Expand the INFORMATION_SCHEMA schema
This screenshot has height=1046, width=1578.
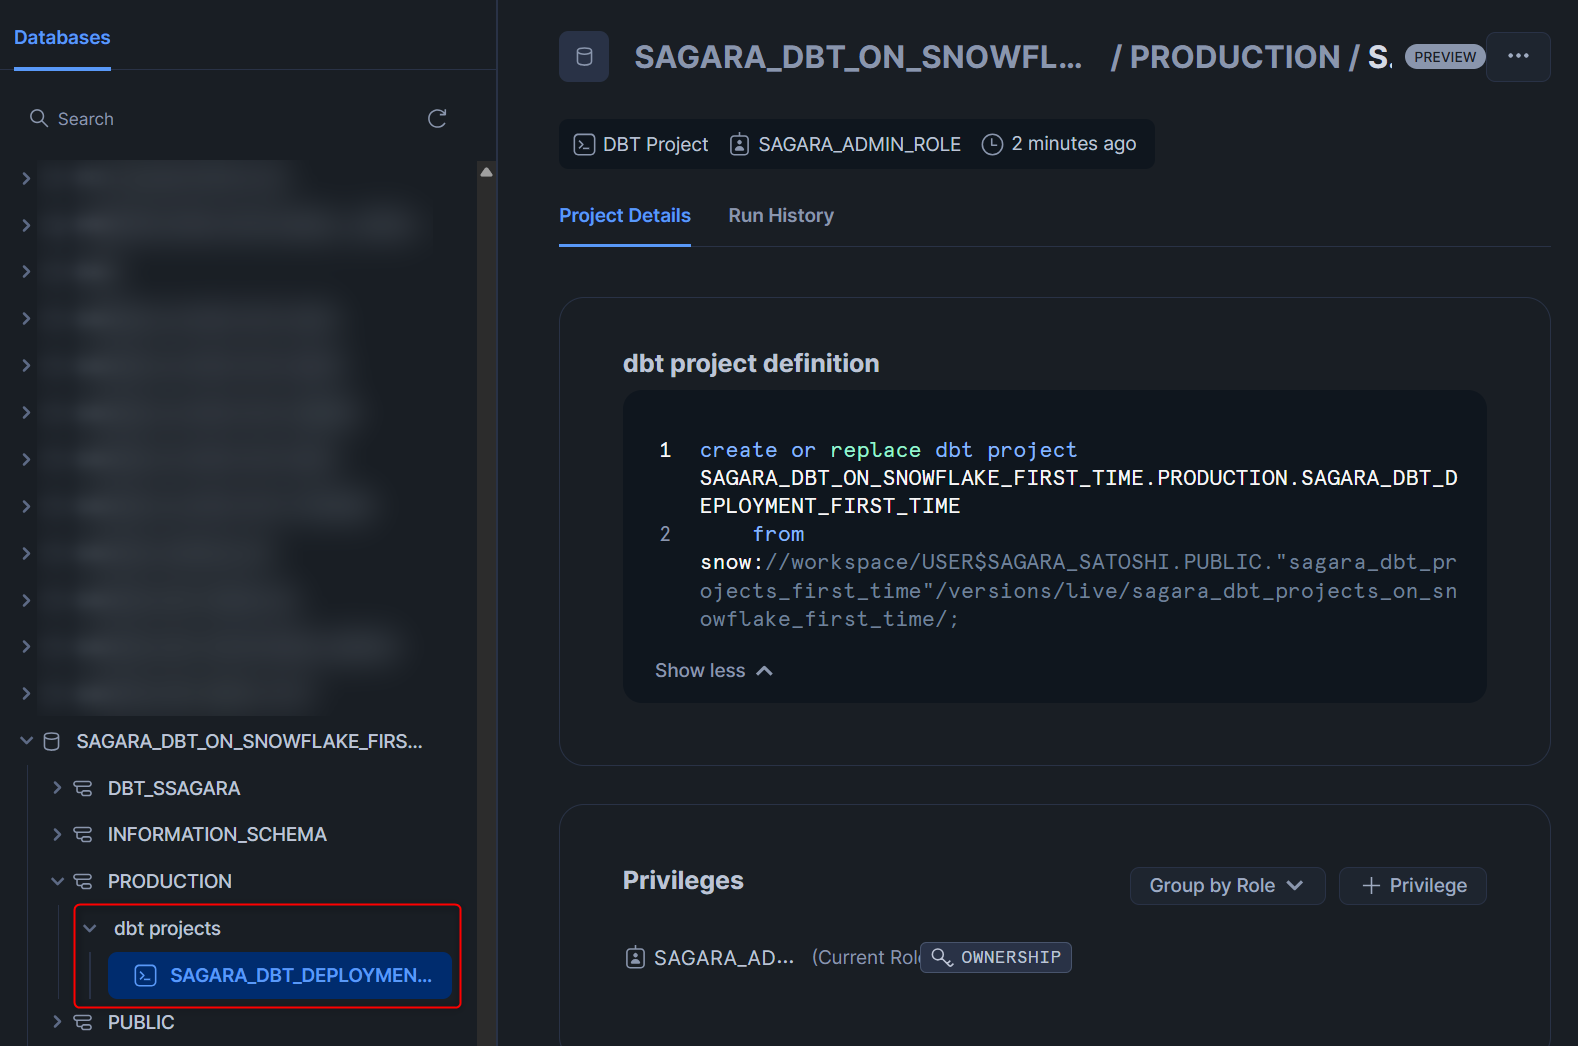pyautogui.click(x=57, y=834)
